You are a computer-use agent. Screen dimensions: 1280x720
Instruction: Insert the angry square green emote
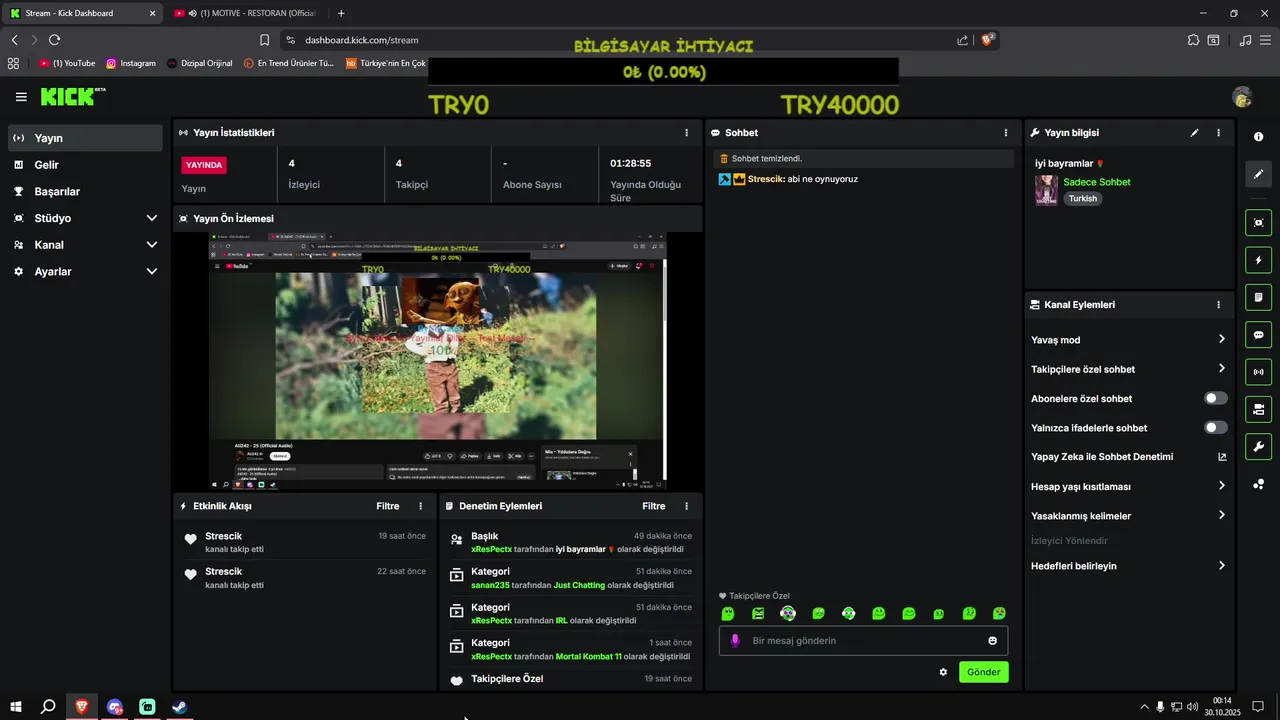[x=758, y=613]
